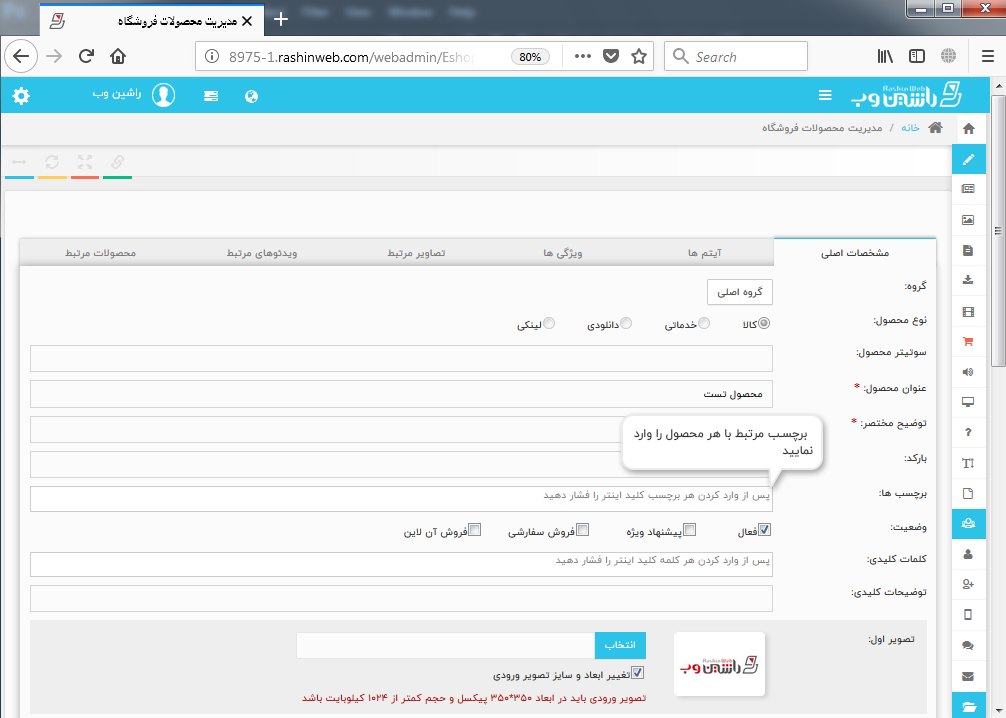Toggle the hamburger menu beside Rashin Web logo
Image resolution: width=1006 pixels, height=718 pixels.
(825, 96)
